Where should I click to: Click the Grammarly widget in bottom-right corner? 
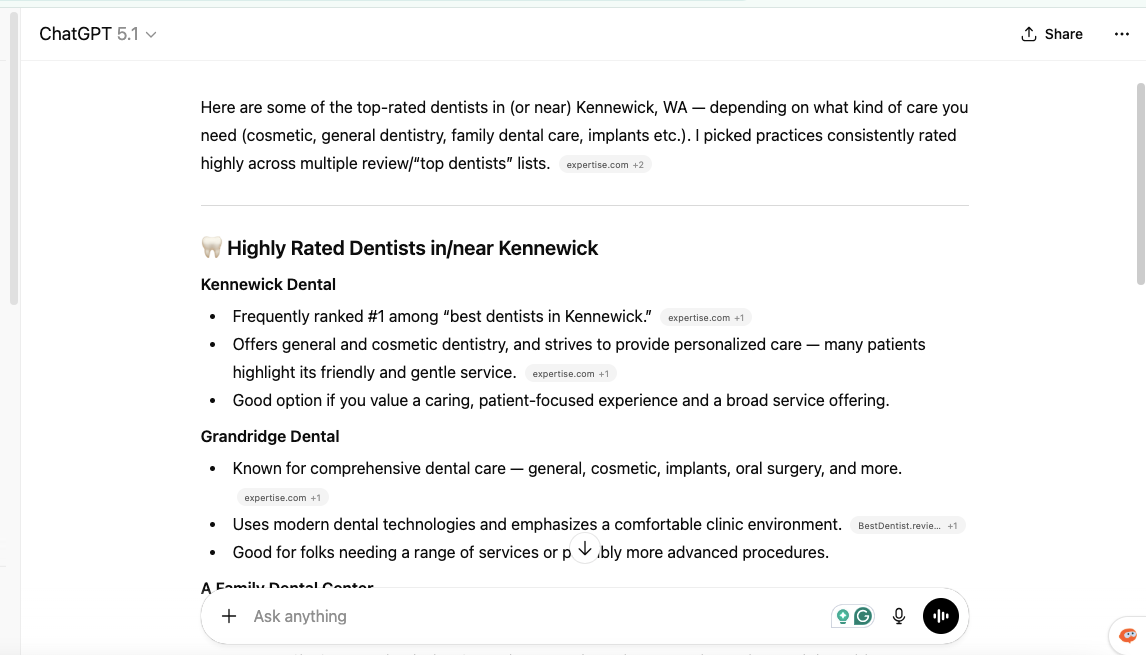pos(1128,635)
